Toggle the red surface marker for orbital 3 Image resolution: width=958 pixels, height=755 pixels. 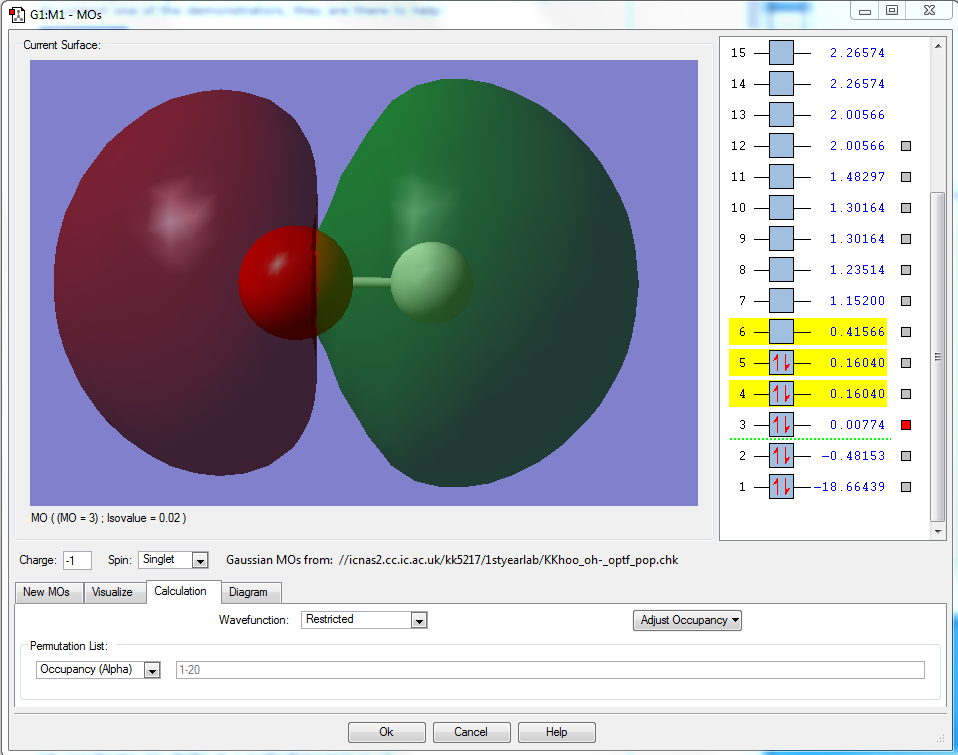point(906,425)
